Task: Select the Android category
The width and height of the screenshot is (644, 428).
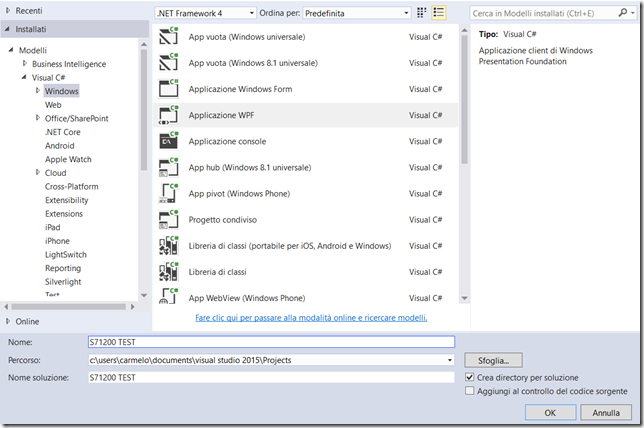Action: pyautogui.click(x=60, y=145)
